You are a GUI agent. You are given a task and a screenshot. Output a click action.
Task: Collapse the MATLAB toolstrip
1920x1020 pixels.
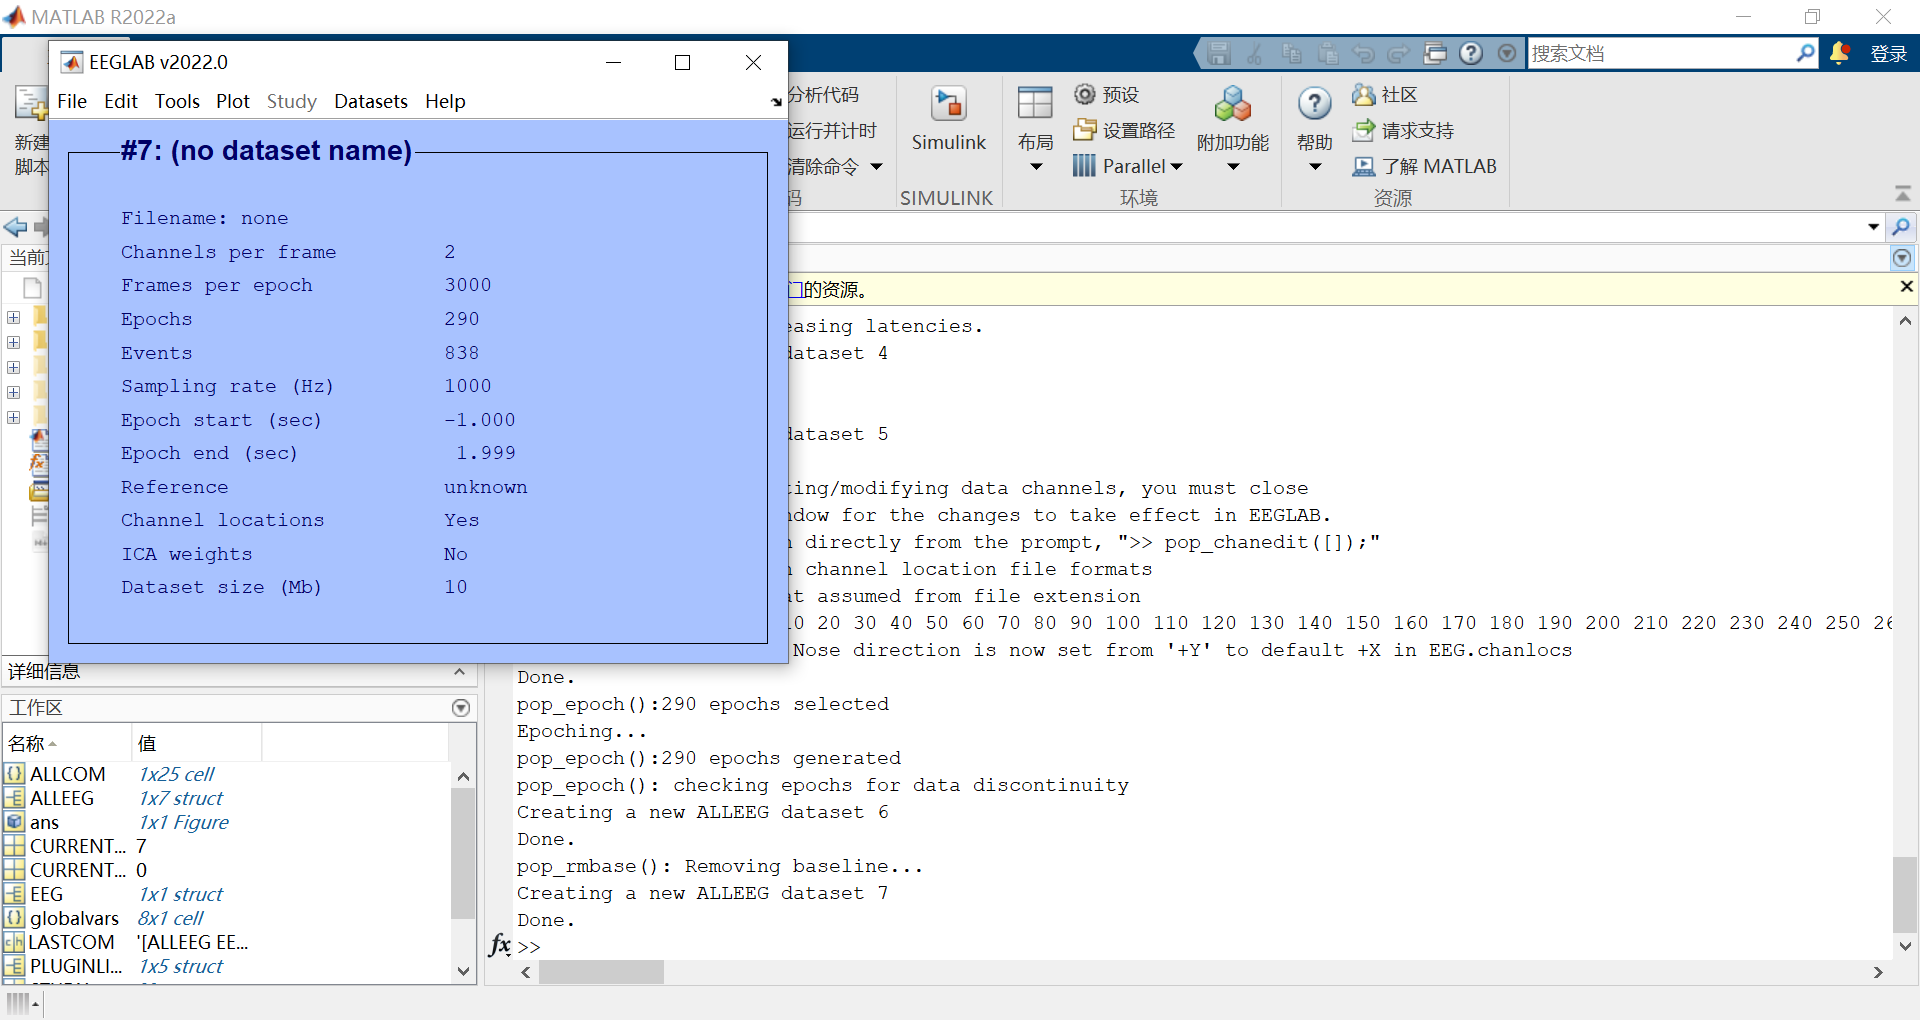(1902, 193)
